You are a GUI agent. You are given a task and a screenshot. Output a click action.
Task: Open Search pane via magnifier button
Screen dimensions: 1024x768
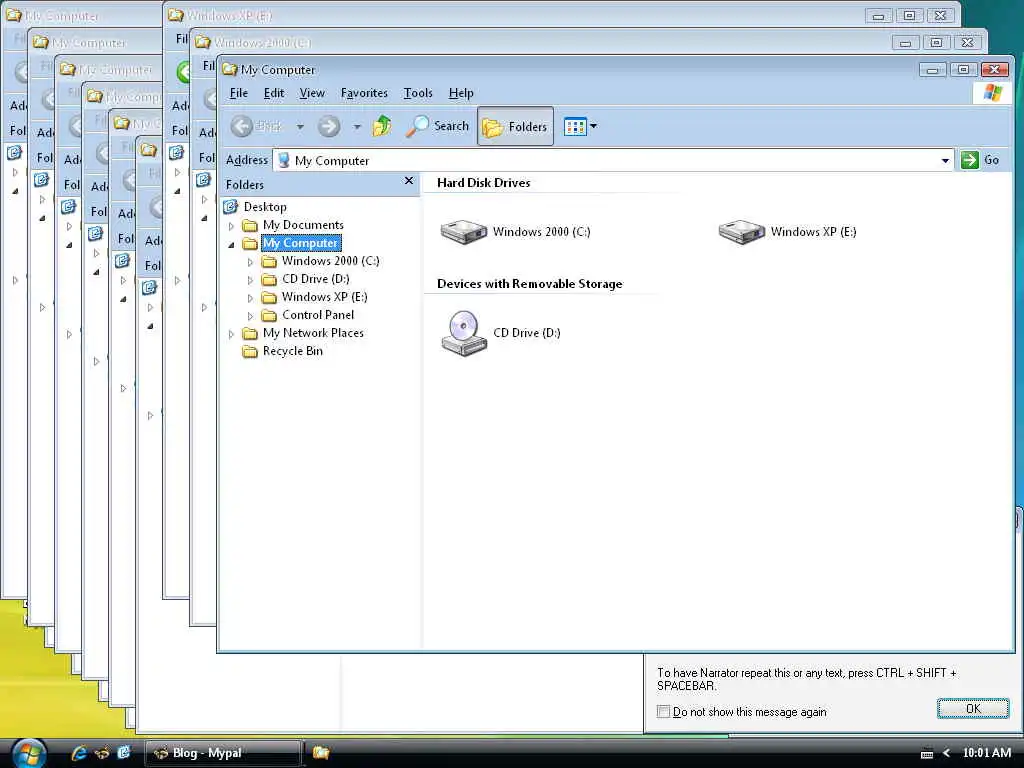tap(438, 126)
